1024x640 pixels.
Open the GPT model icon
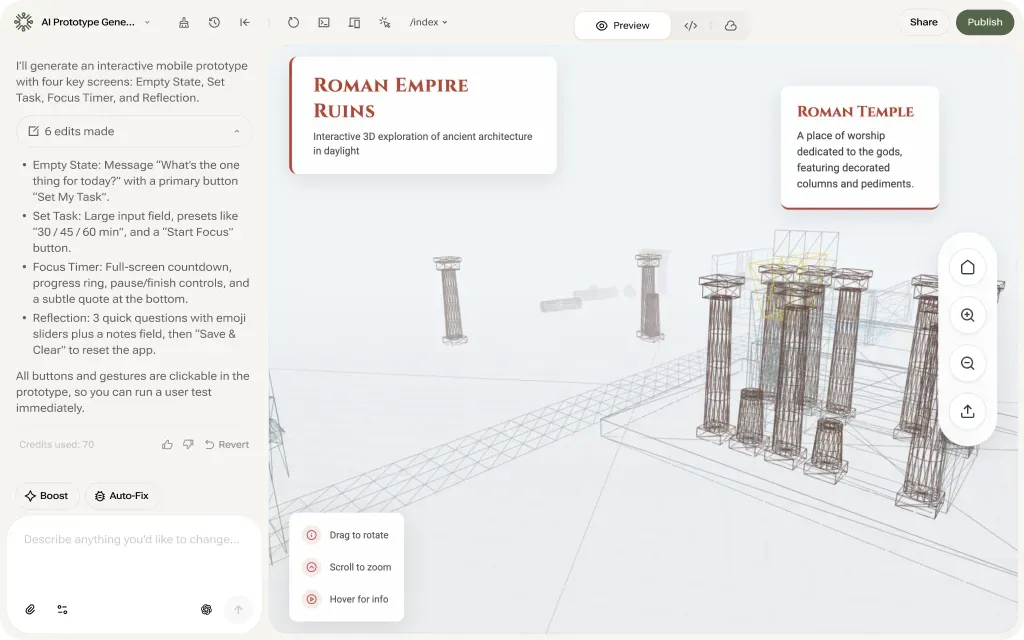coord(206,609)
